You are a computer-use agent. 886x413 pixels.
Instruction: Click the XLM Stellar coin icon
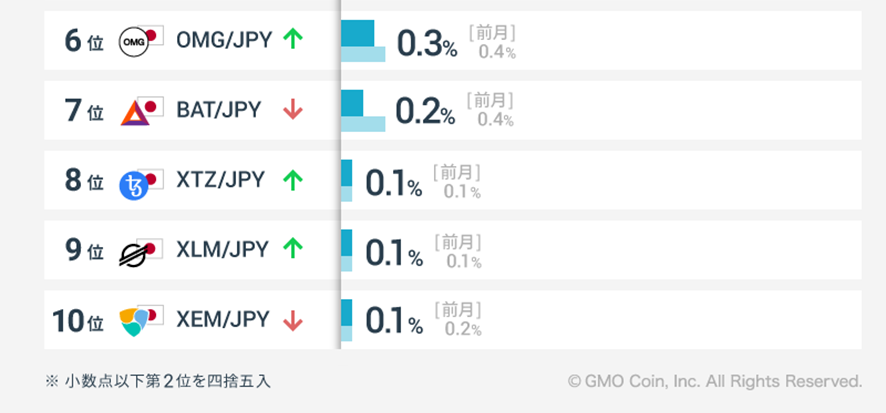[x=134, y=252]
